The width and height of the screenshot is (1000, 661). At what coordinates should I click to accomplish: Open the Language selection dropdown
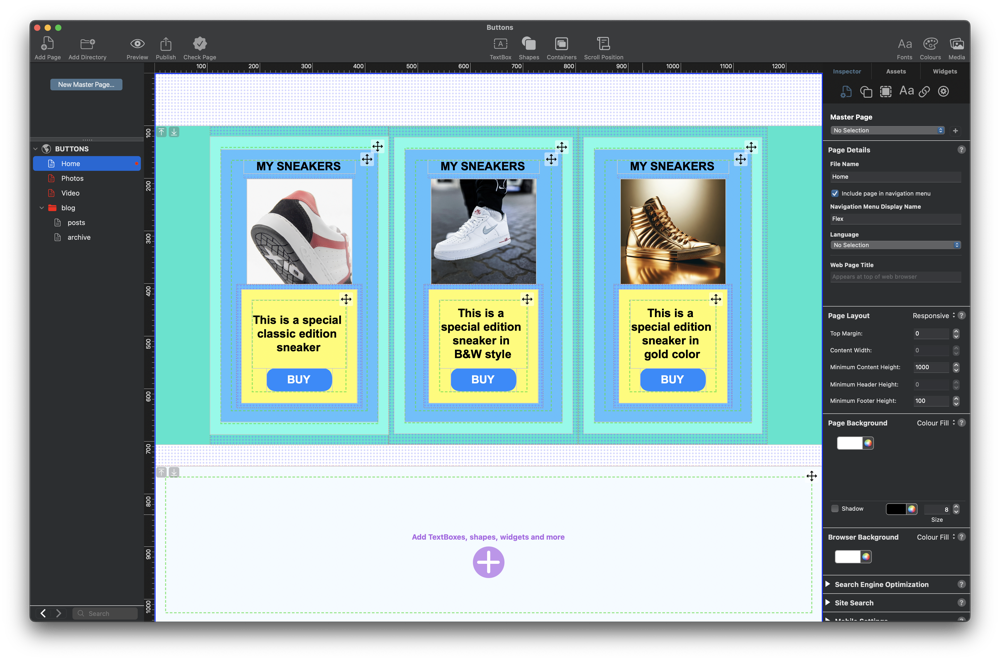(895, 246)
